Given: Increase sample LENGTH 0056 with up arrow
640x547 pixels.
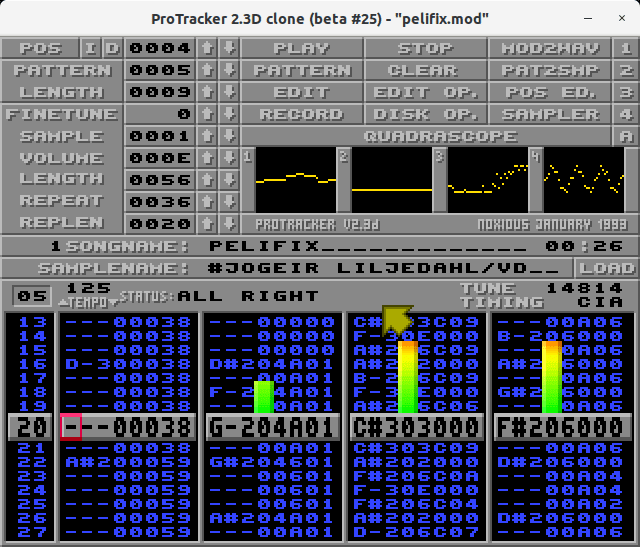Looking at the screenshot, I should pos(207,180).
